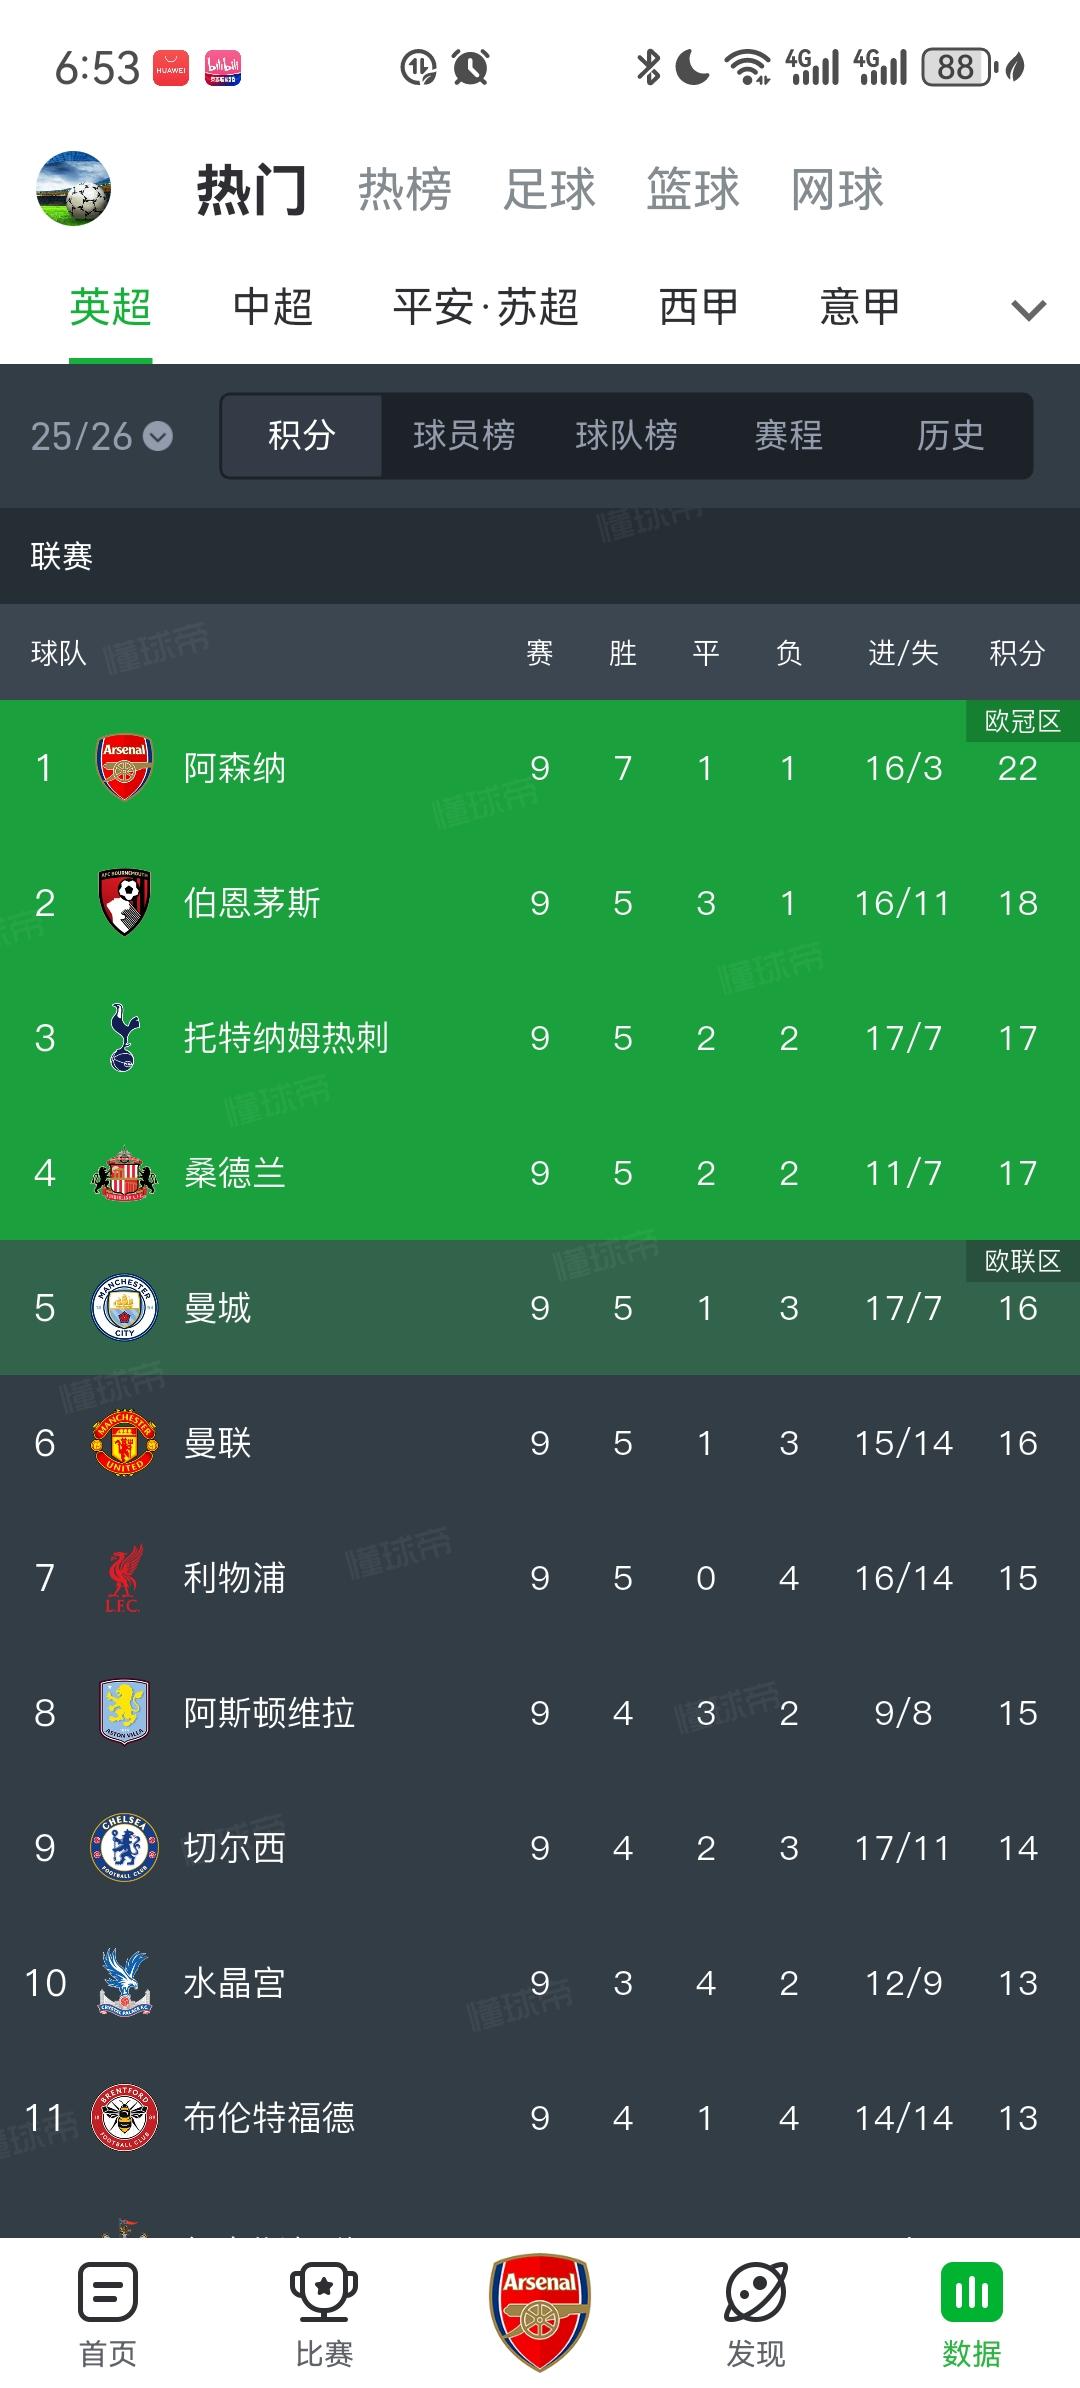Select the 球员榜 player rankings tab
The image size is (1080, 2388).
click(464, 436)
